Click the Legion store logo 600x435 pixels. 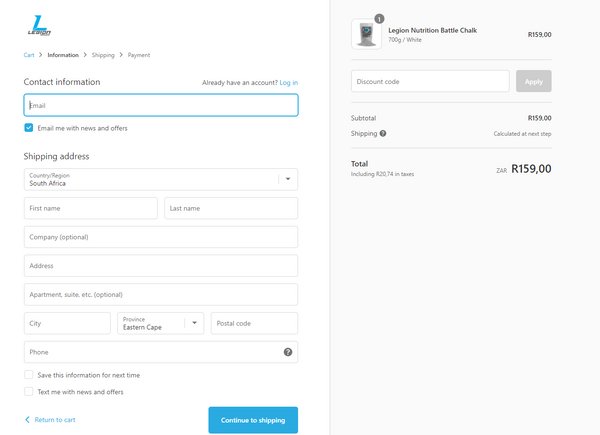pos(38,25)
